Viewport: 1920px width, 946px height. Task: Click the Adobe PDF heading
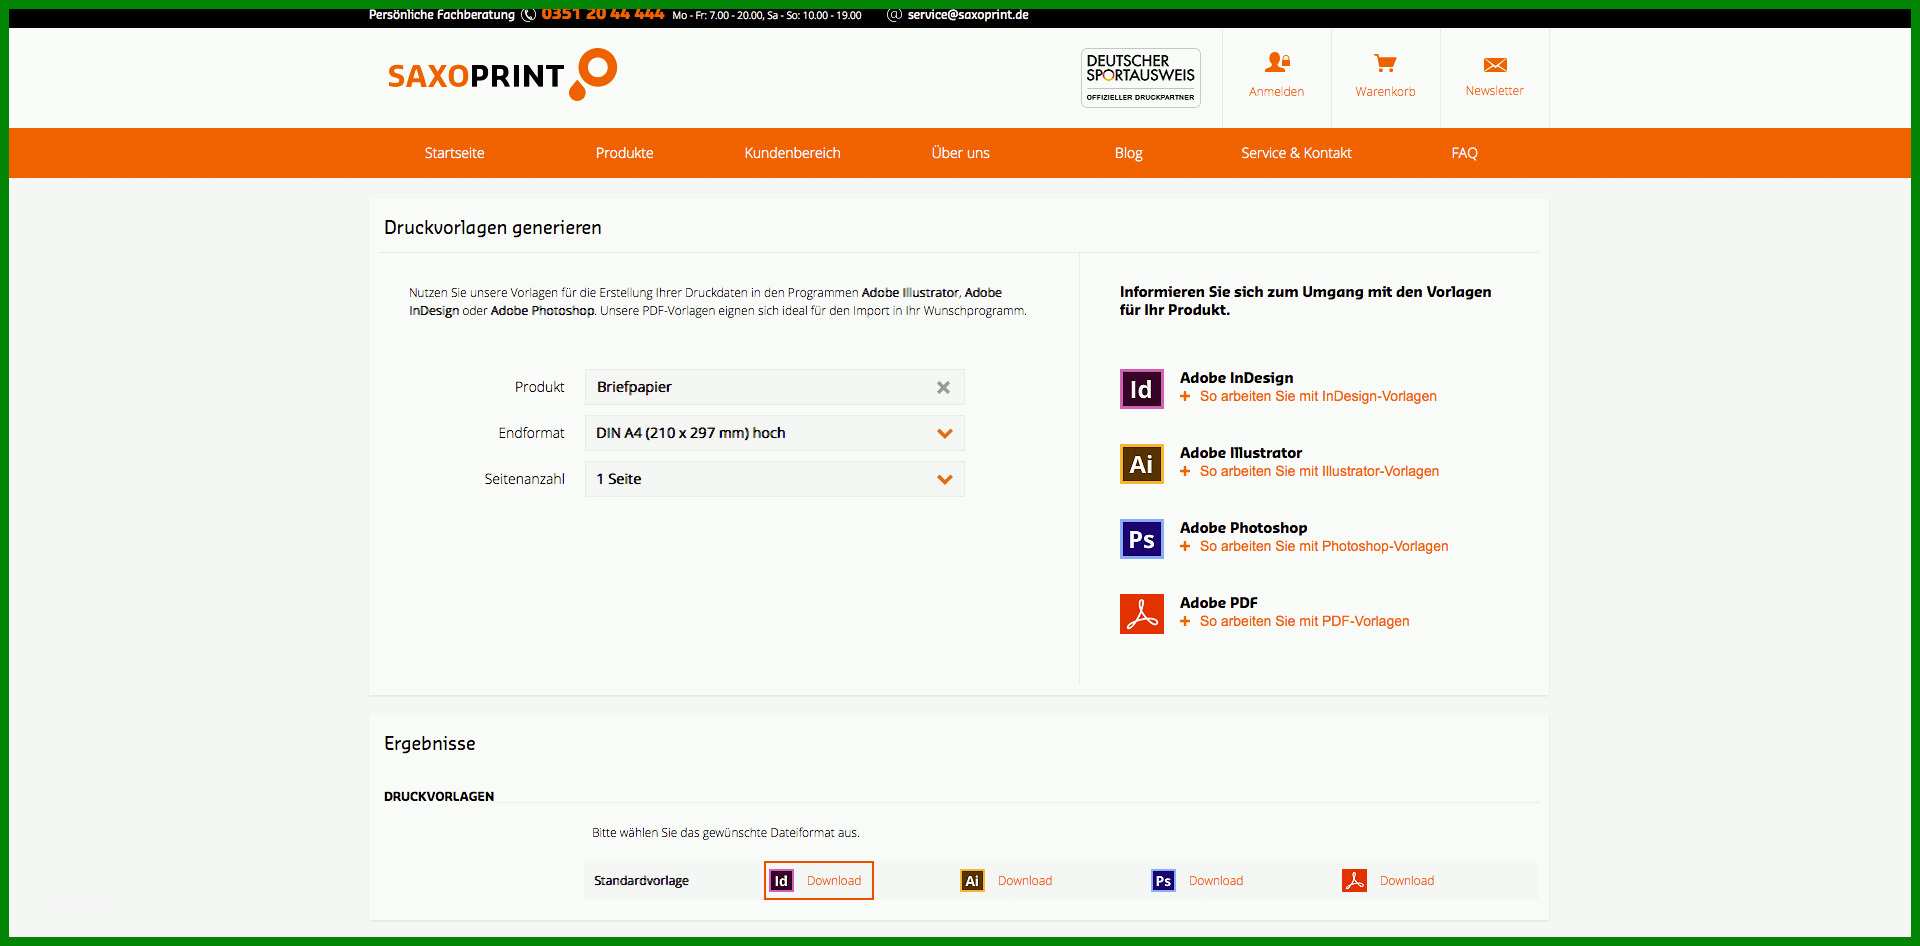point(1219,603)
